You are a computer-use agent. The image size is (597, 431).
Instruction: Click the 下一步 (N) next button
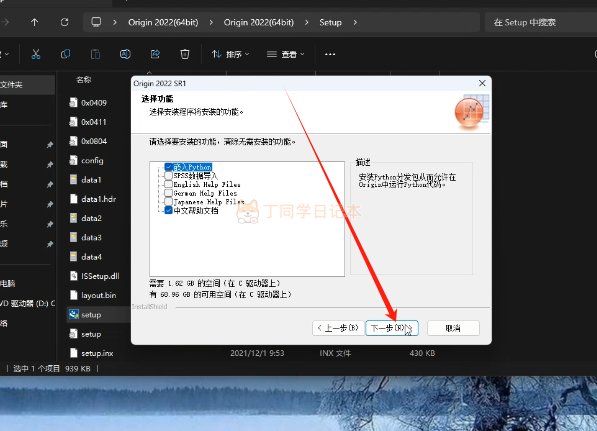pos(392,328)
